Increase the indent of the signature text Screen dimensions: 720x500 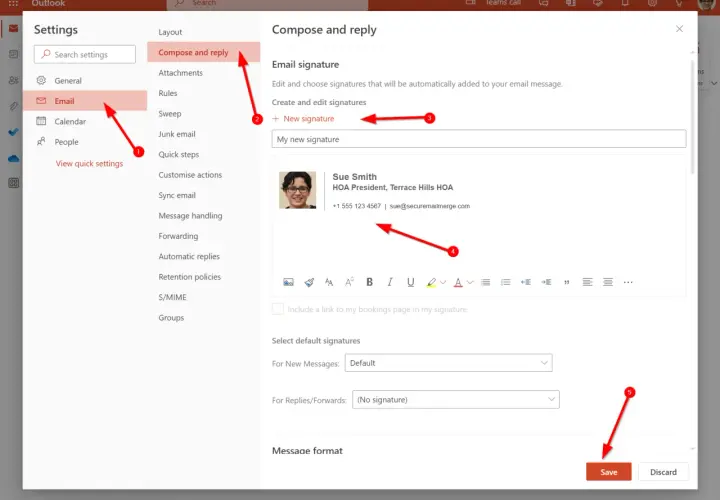point(546,282)
